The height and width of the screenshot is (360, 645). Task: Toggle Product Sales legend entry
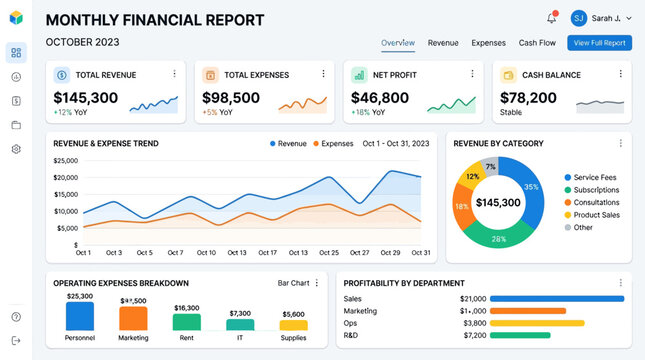(x=592, y=215)
